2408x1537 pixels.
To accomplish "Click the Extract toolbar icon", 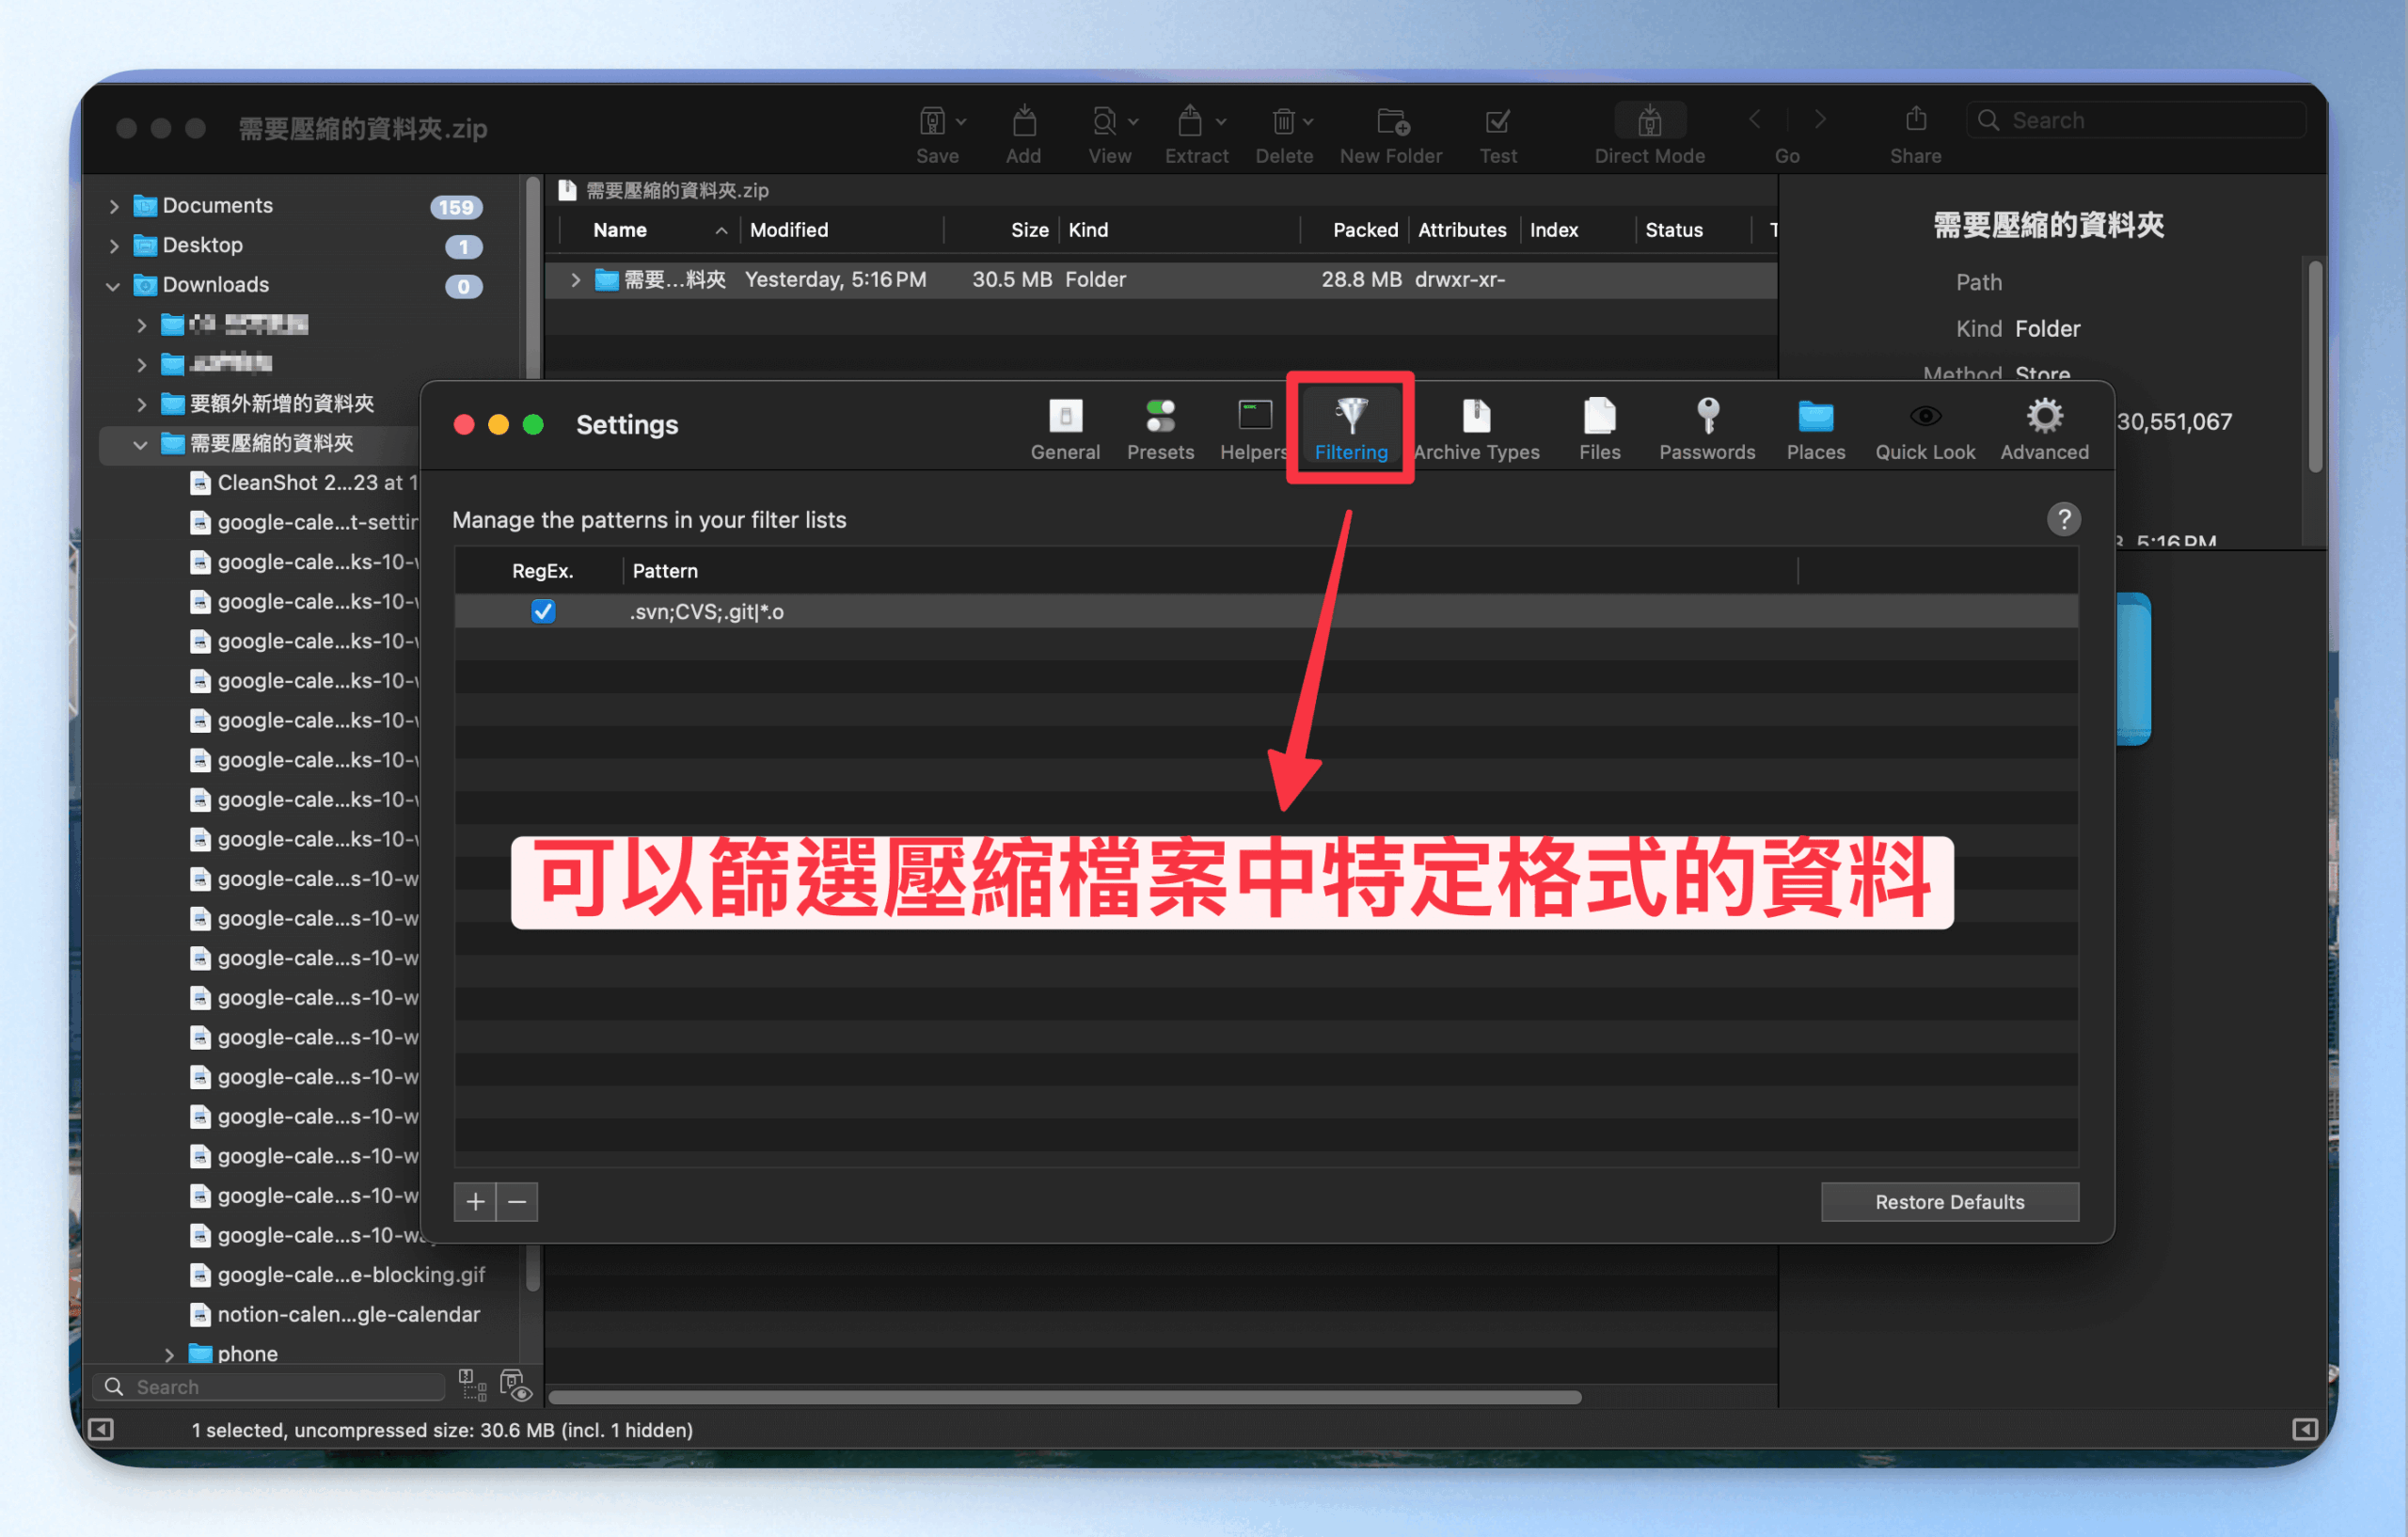I will pos(1188,122).
